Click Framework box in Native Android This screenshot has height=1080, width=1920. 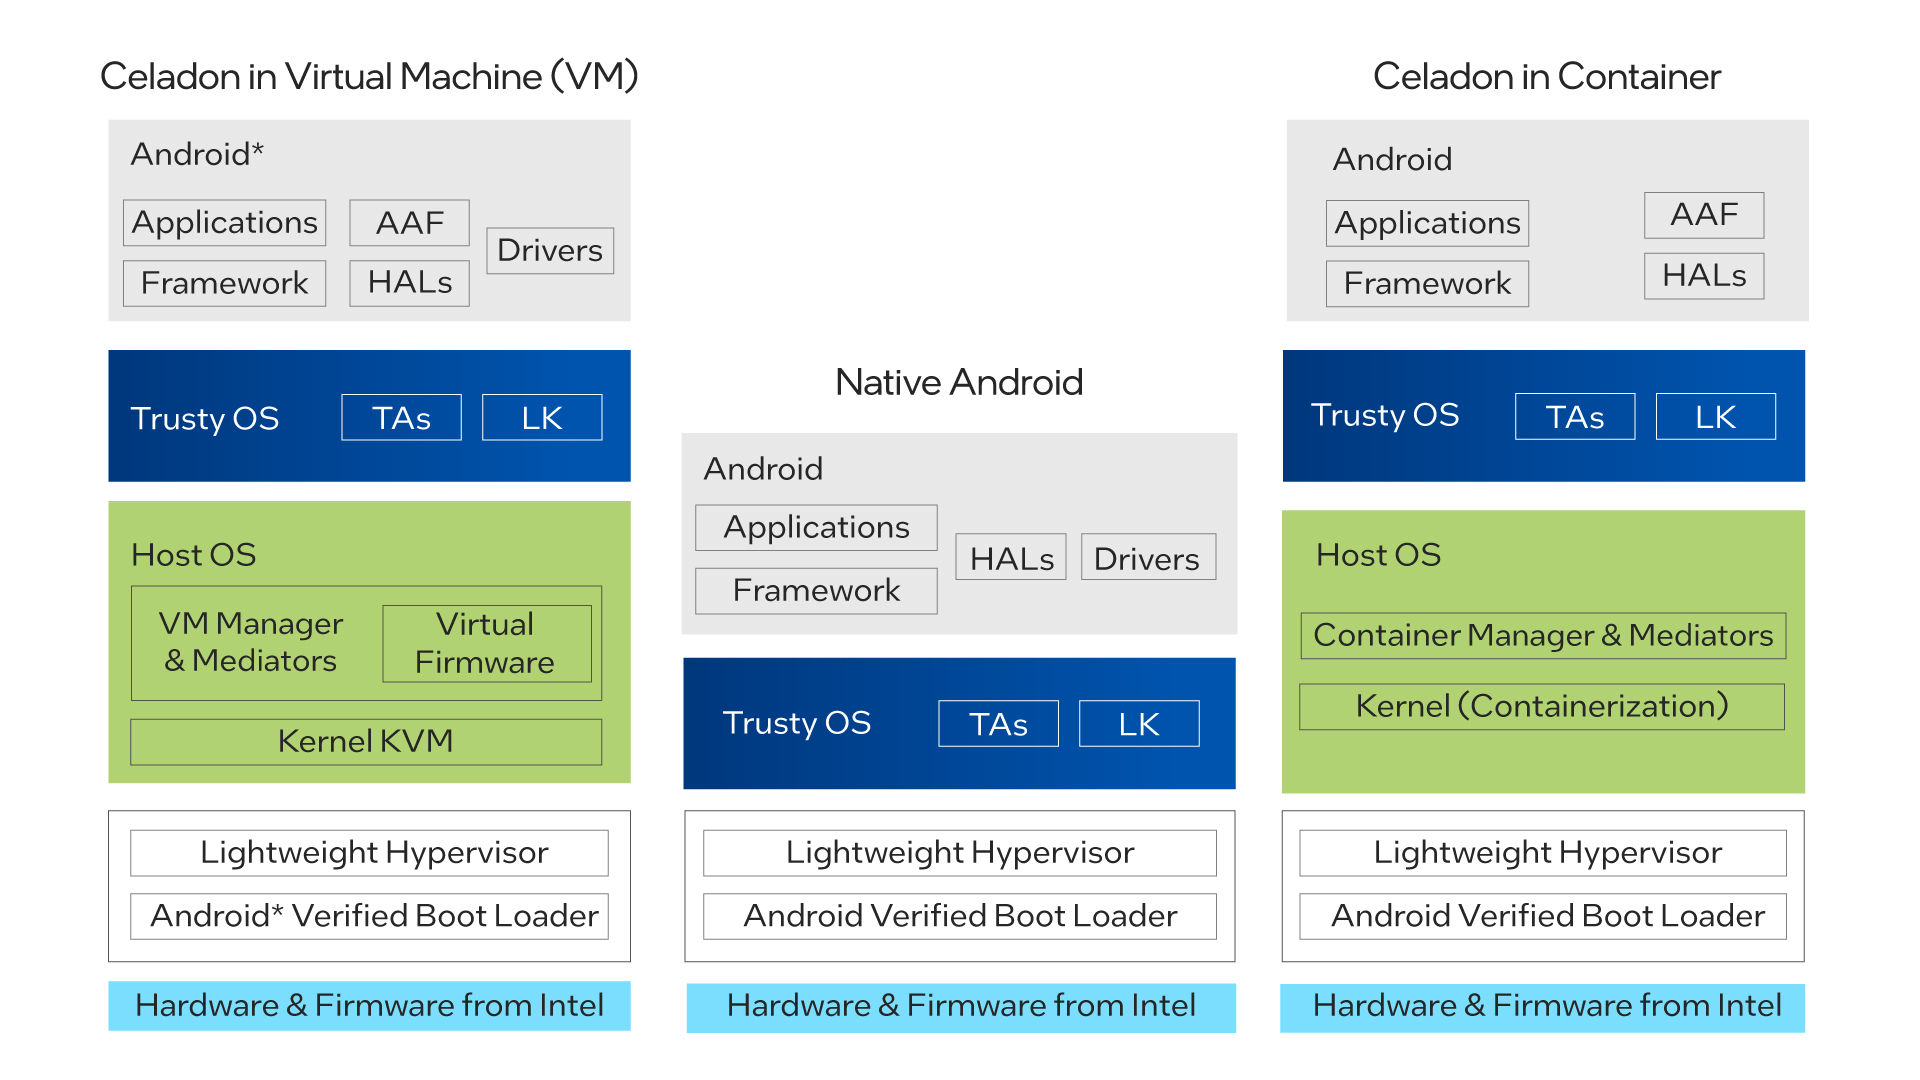pos(816,591)
